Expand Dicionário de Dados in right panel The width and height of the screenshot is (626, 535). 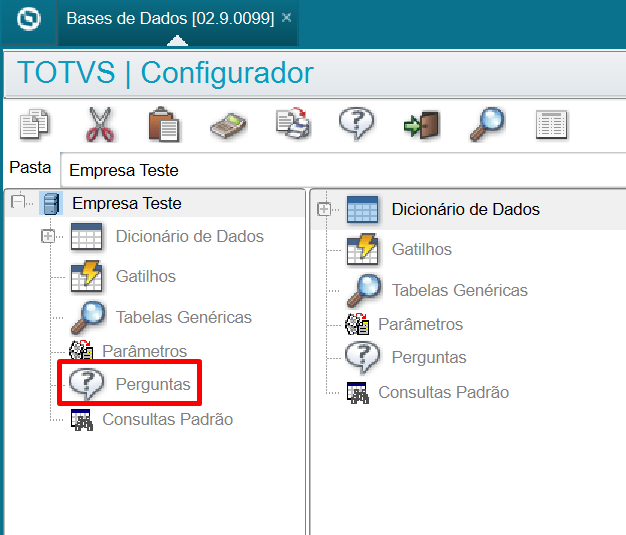click(x=324, y=209)
